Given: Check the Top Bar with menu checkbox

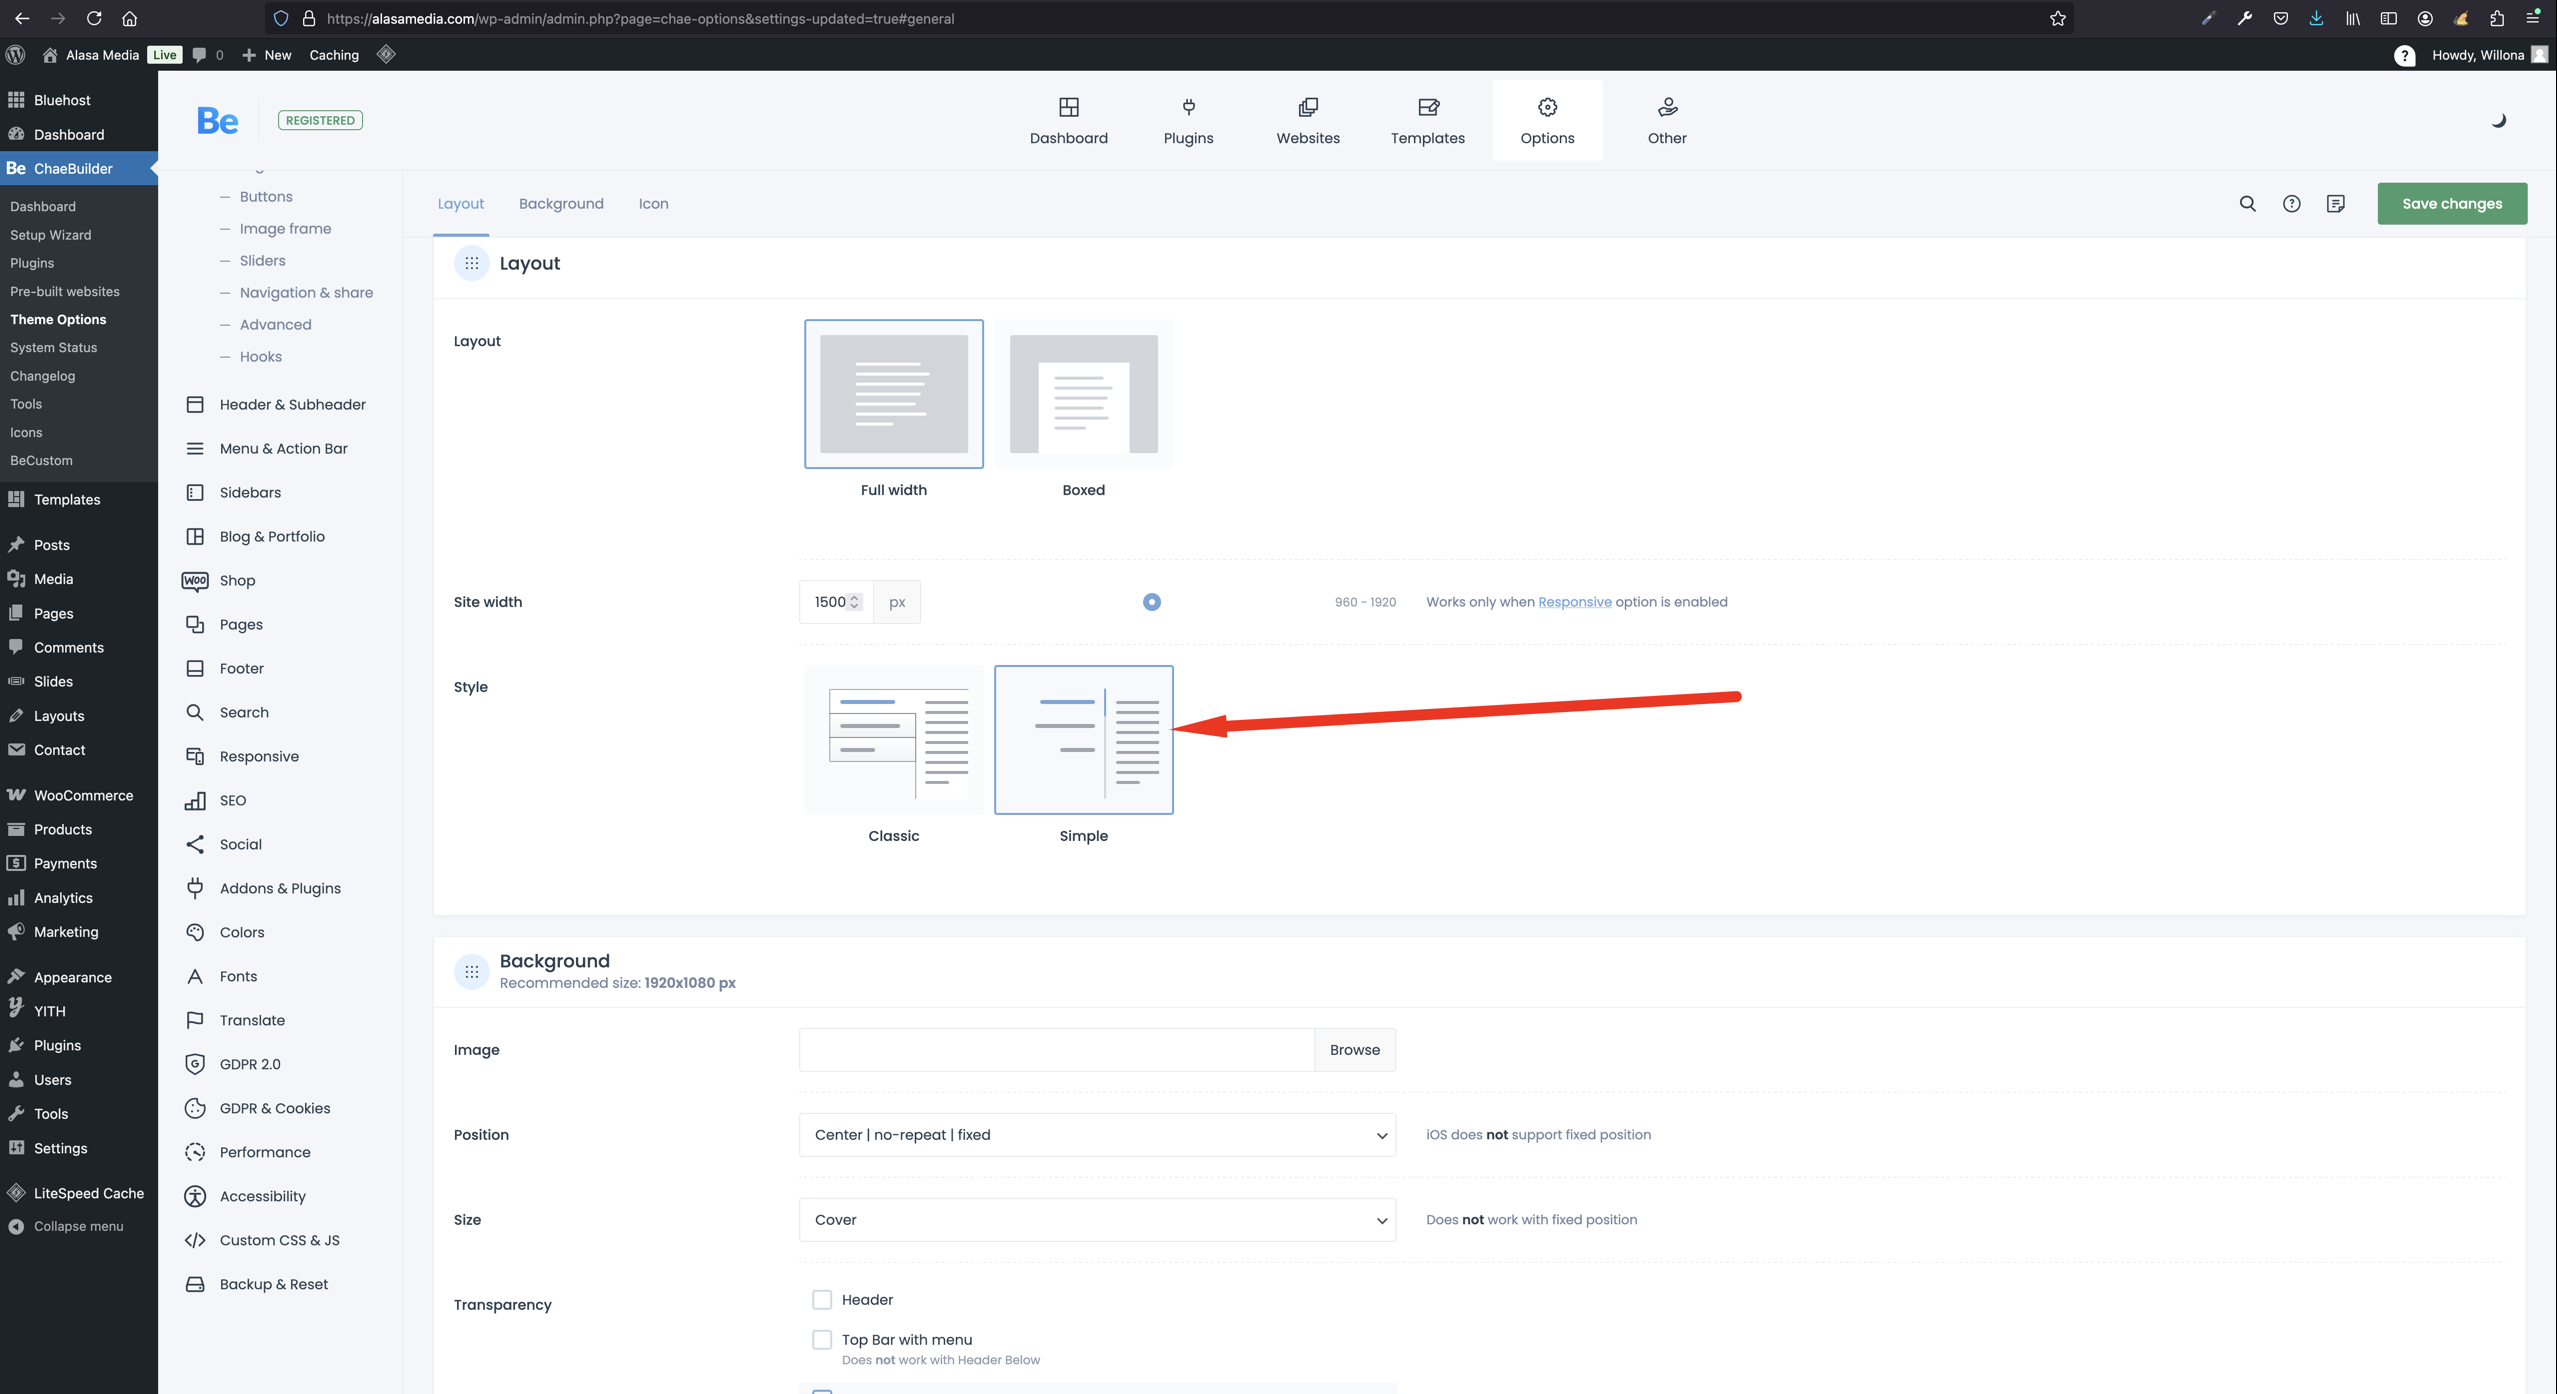Looking at the screenshot, I should coord(821,1339).
